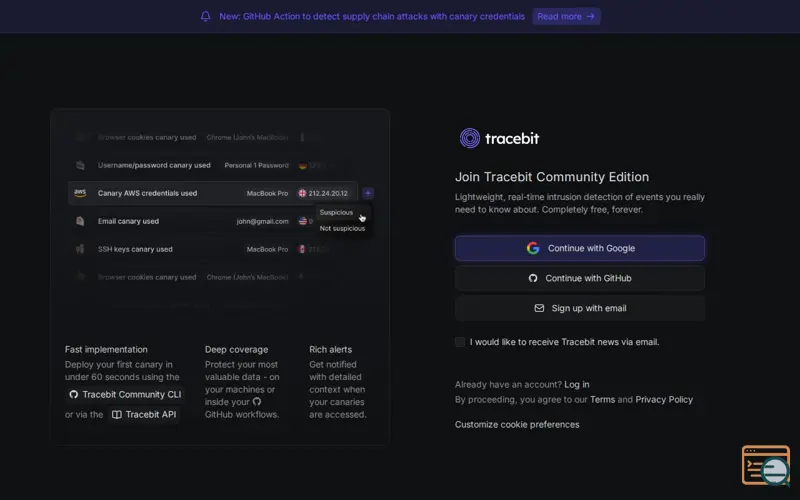
Task: Continue with Google sign-in
Action: click(x=580, y=248)
